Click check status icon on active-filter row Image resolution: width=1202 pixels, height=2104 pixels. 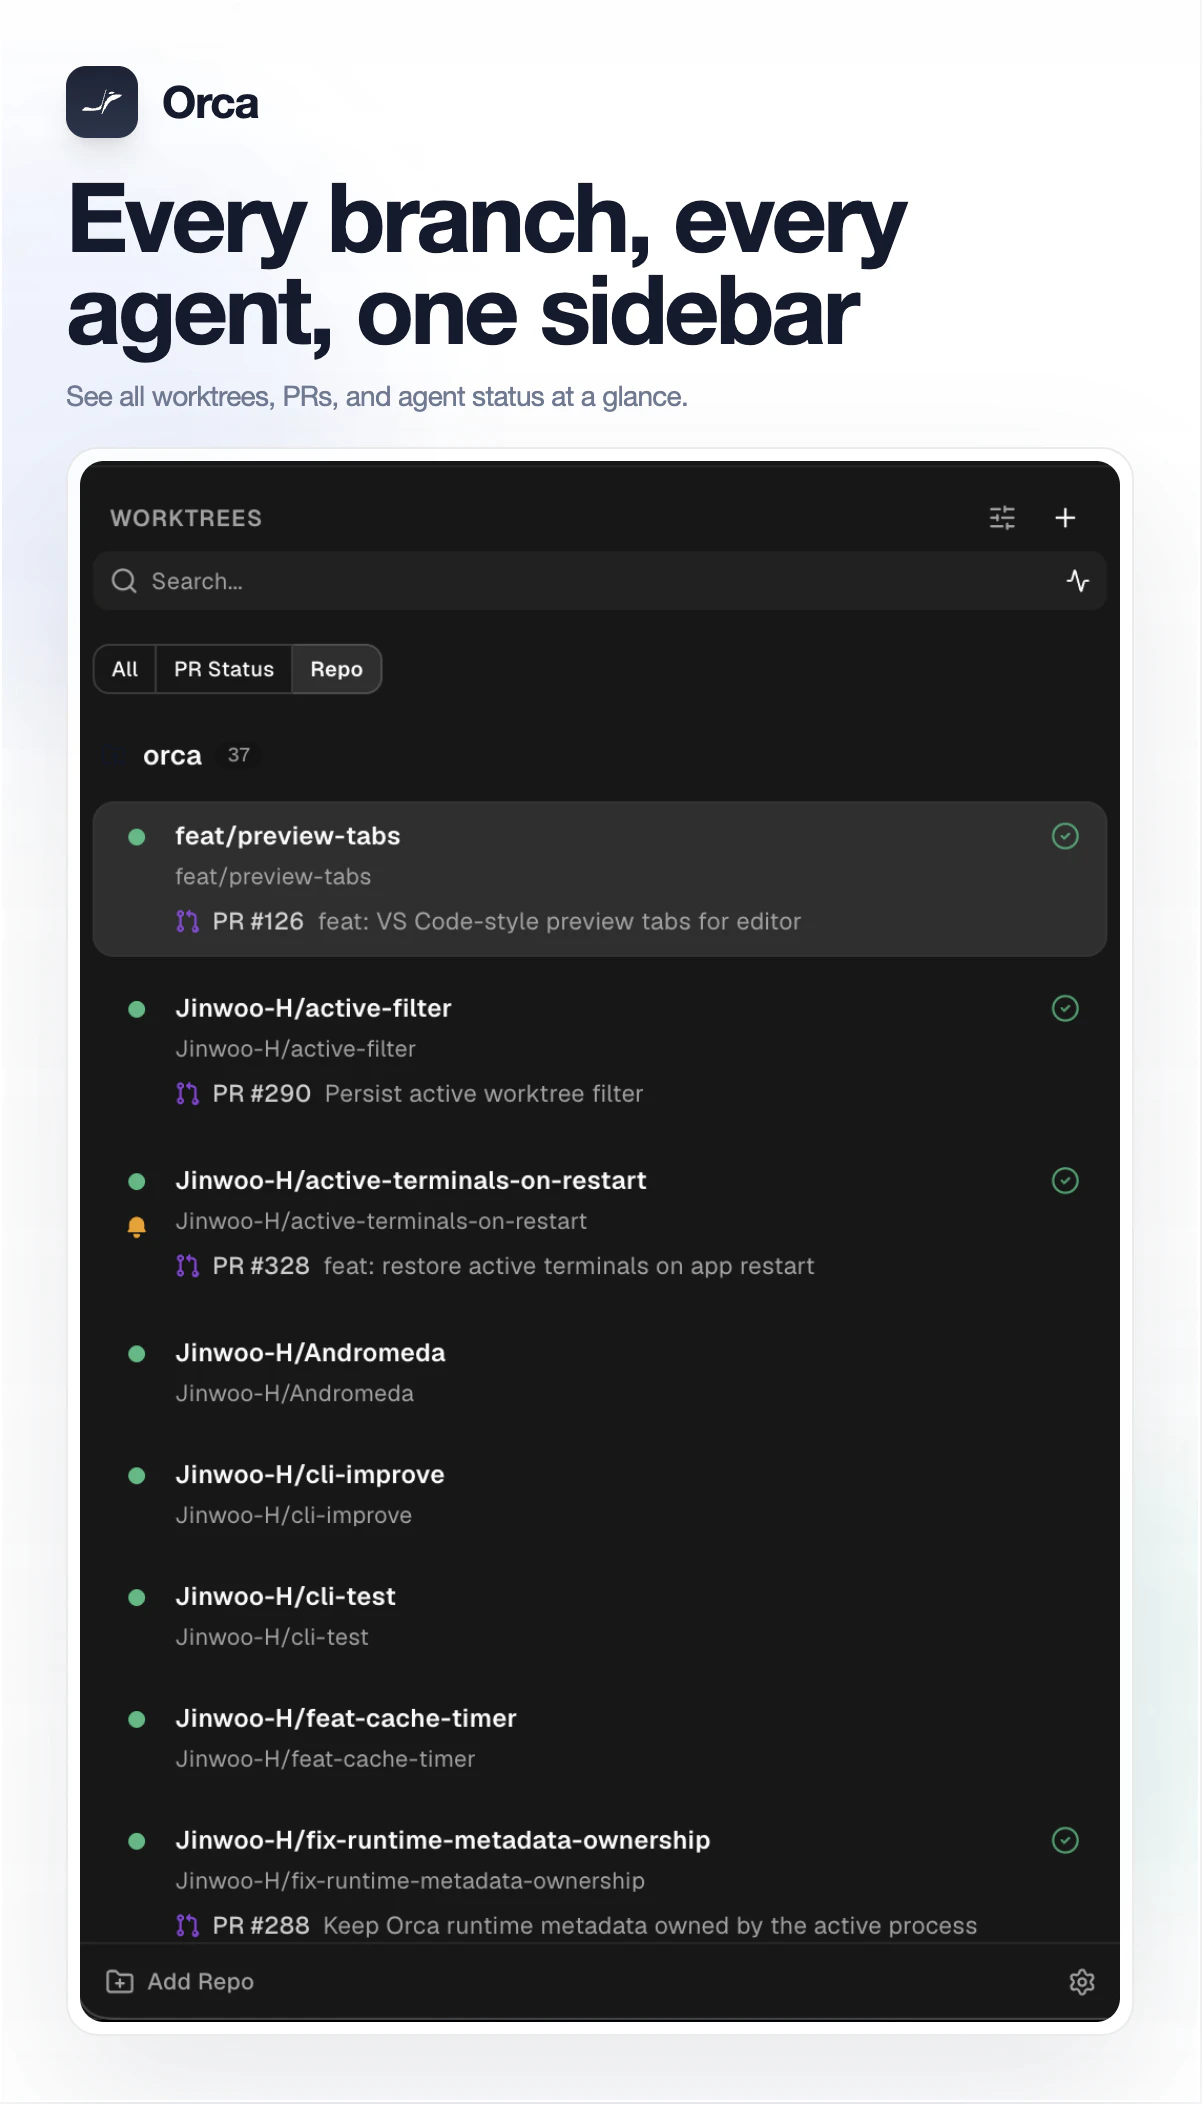click(1065, 1008)
